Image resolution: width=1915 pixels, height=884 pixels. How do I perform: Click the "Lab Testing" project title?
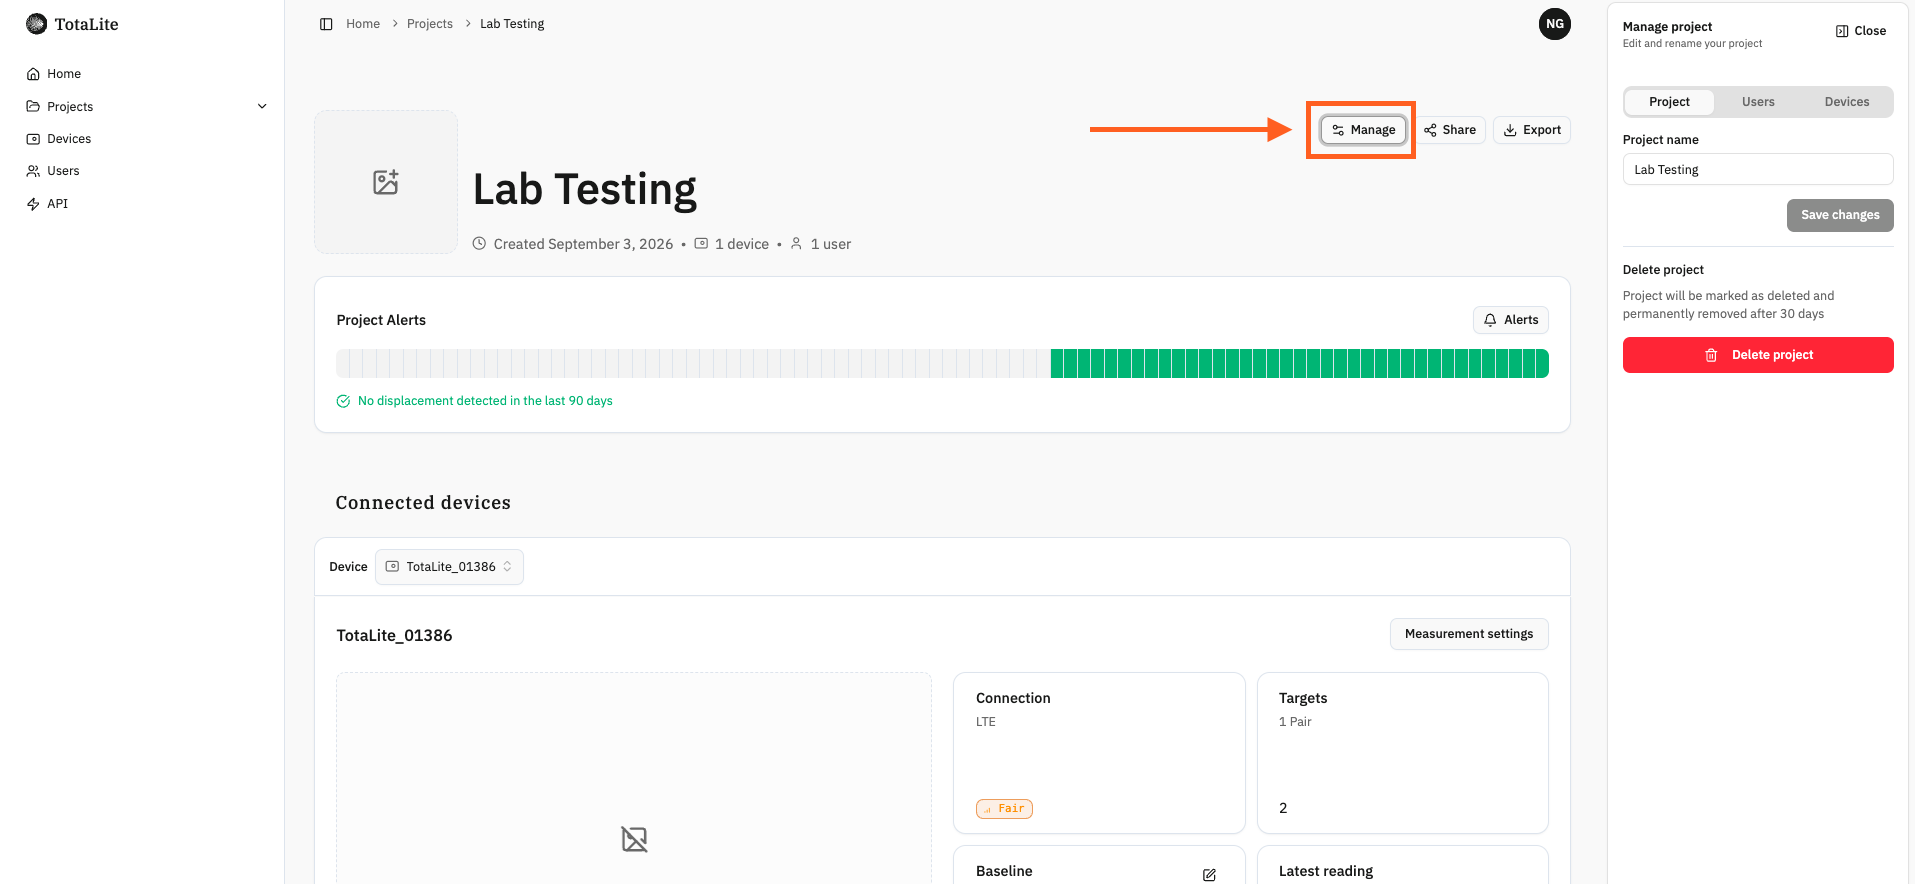click(x=585, y=189)
